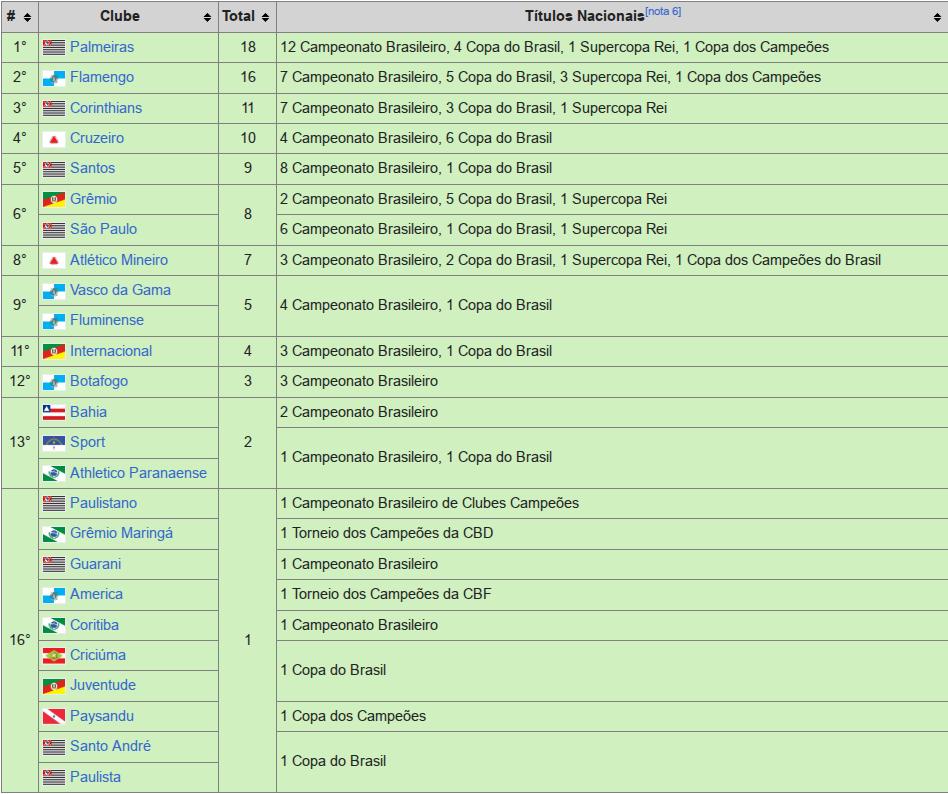Screen dimensions: 948x794
Task: Click the flag icon beside Sport
Action: pyautogui.click(x=54, y=443)
